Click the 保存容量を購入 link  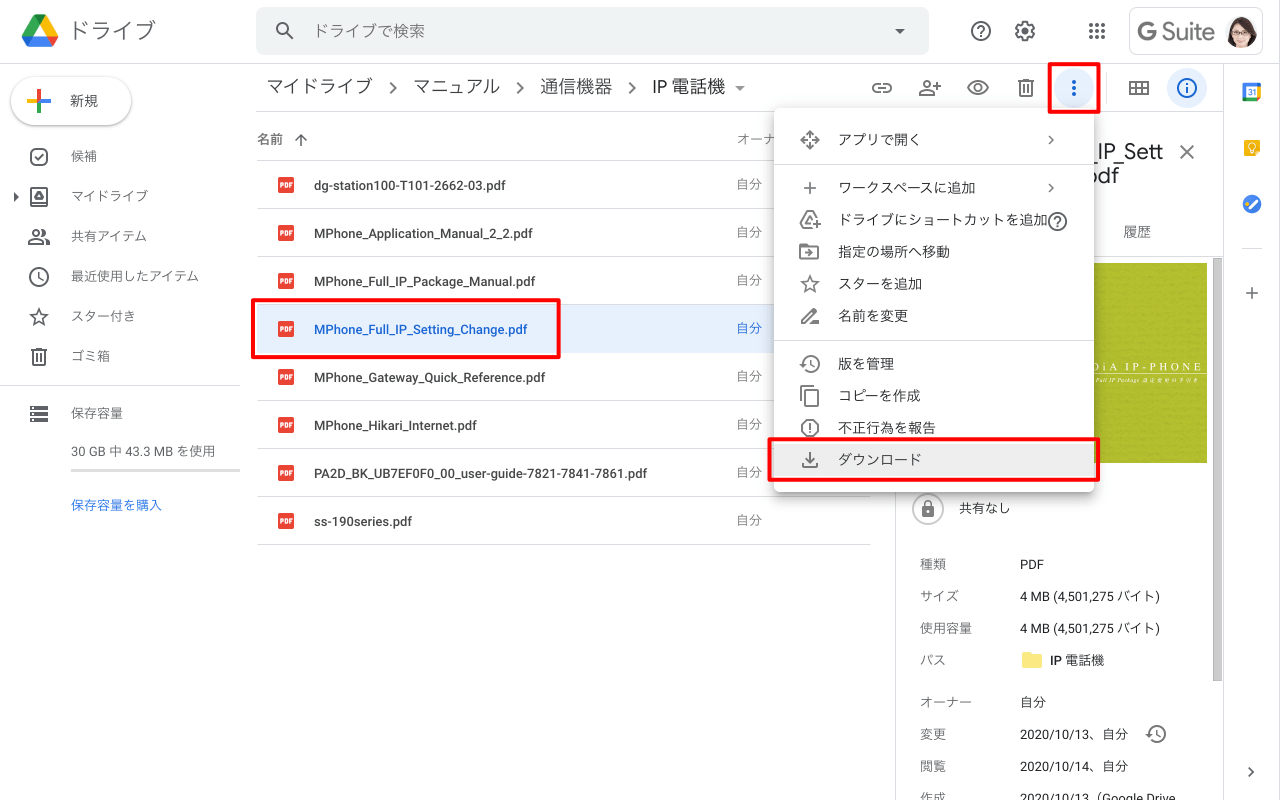point(116,505)
